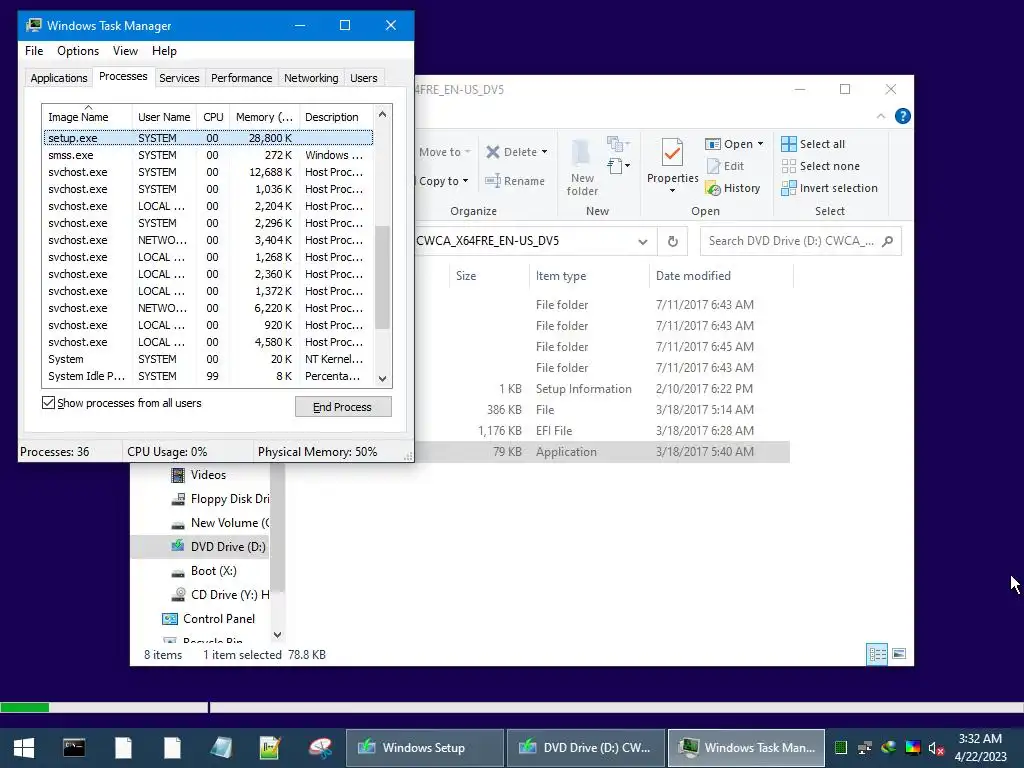Open the notepad with pencil taskbar icon
The image size is (1024, 768).
point(270,747)
